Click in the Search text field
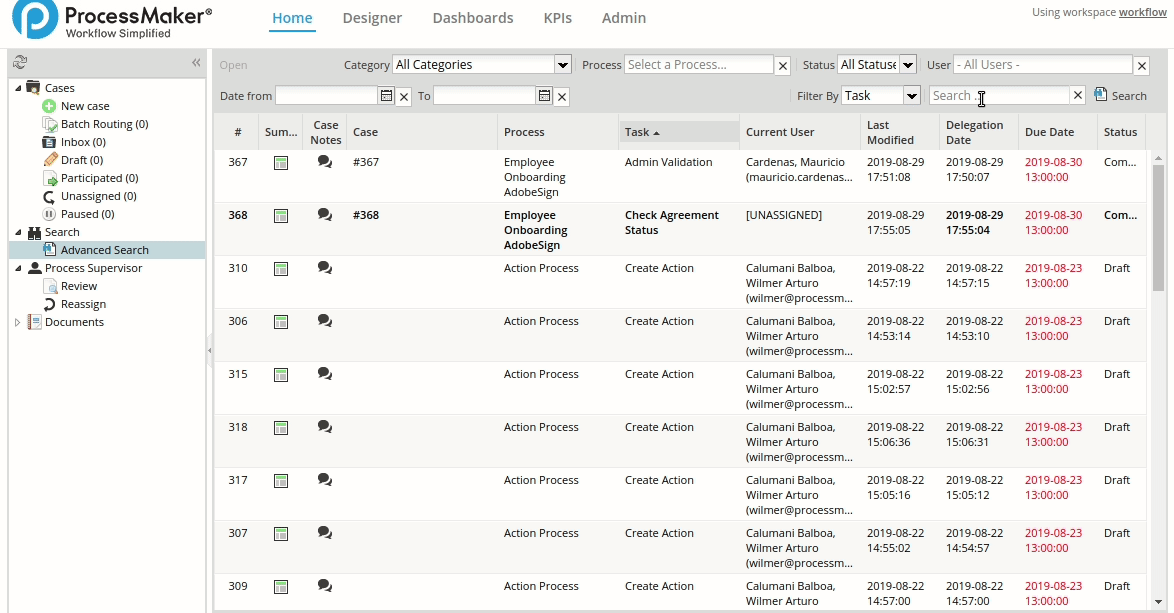Image resolution: width=1174 pixels, height=613 pixels. 998,96
